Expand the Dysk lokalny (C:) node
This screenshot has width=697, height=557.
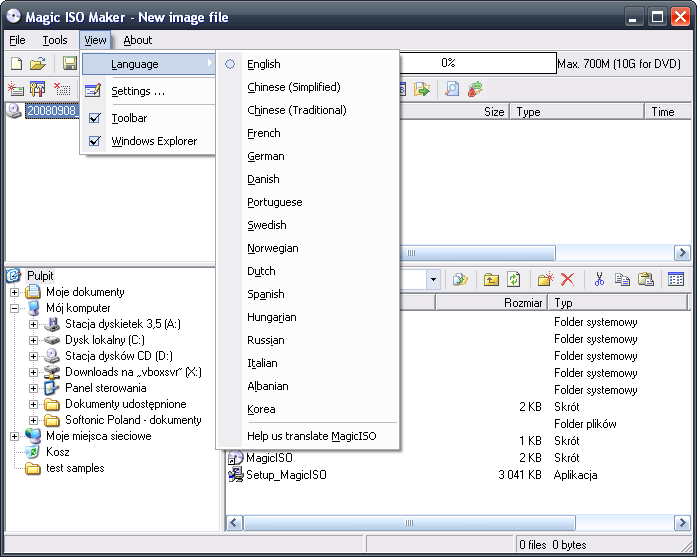click(33, 340)
